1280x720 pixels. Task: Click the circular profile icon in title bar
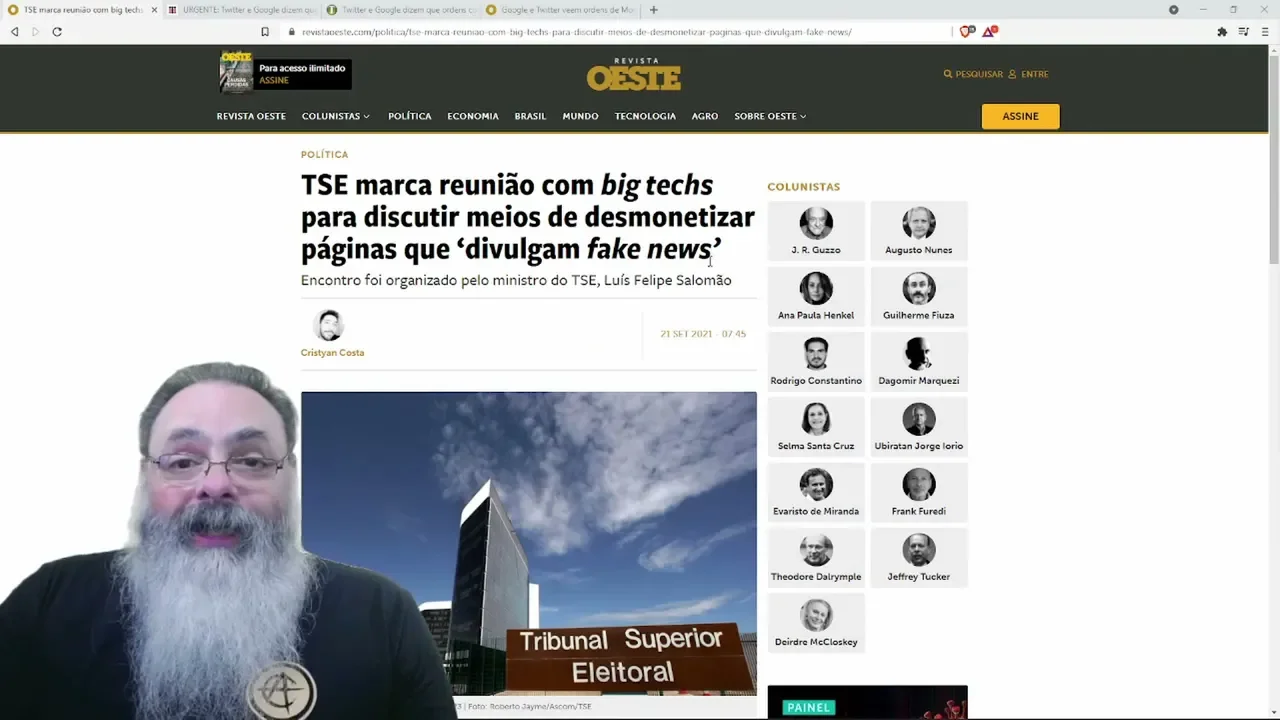coord(1174,10)
